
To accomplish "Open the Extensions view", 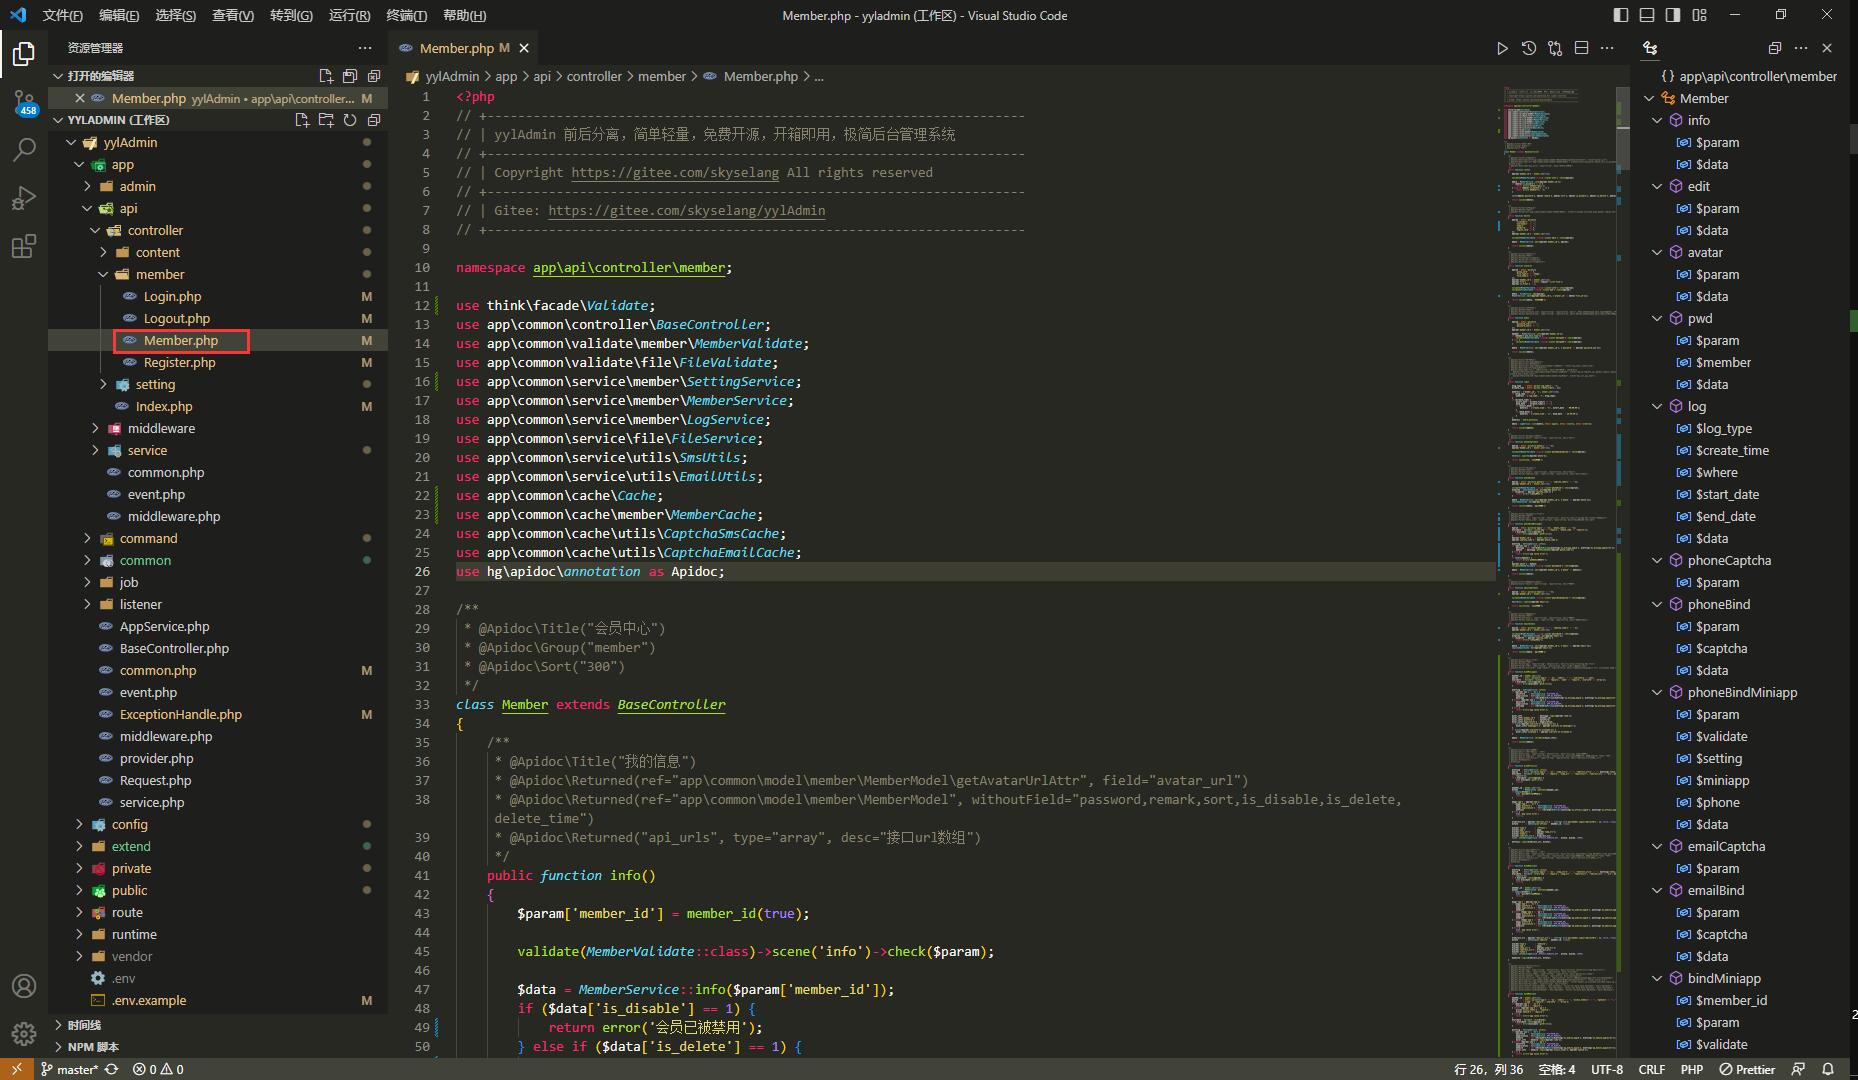I will tap(24, 246).
